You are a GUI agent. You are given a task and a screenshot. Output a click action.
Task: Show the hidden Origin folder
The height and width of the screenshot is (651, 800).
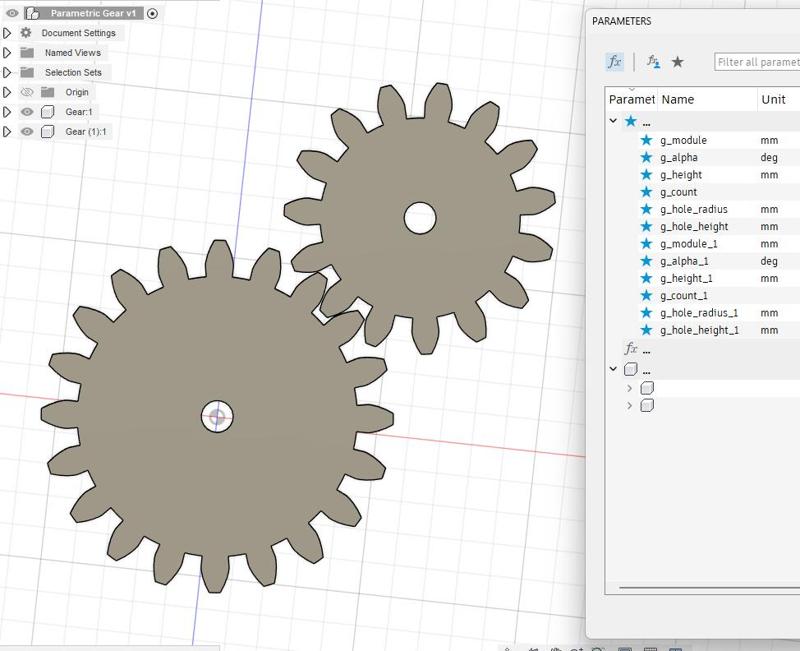(x=28, y=91)
